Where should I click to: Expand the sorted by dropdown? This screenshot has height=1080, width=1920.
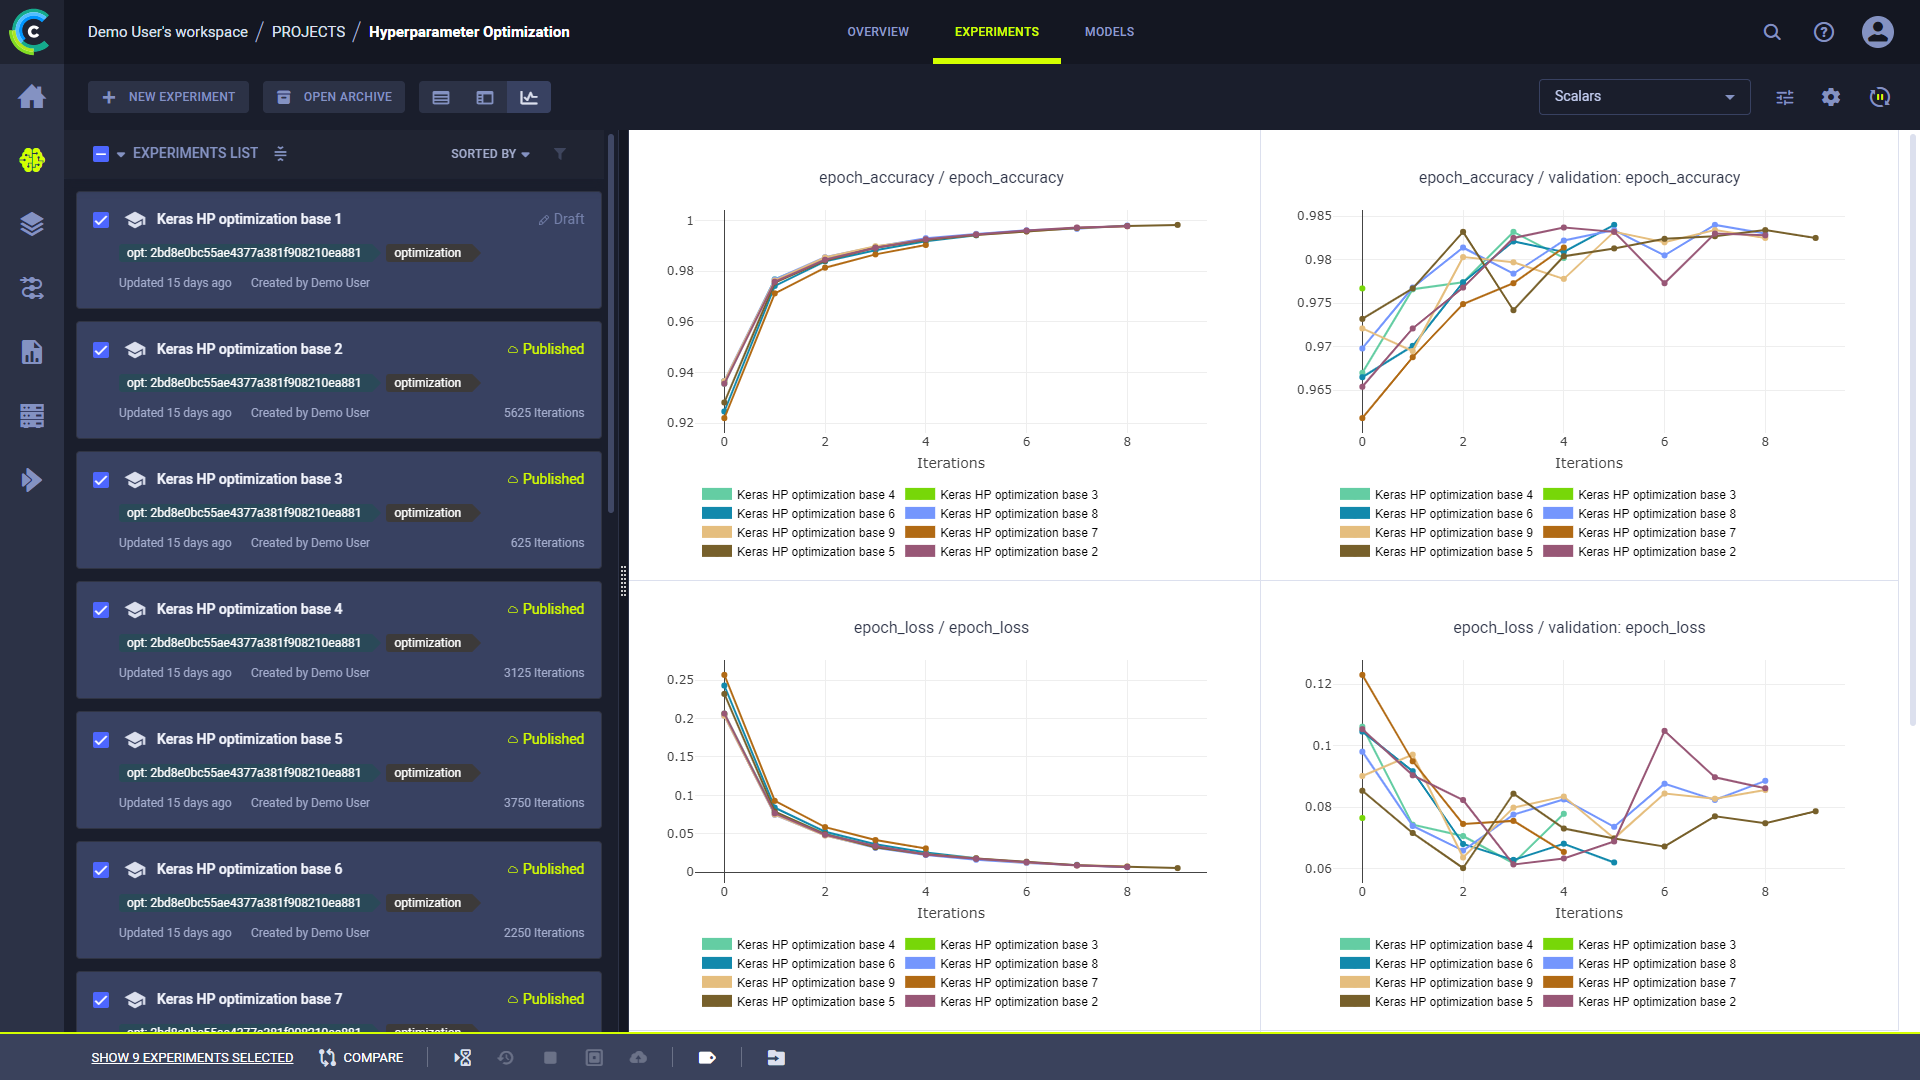[x=488, y=154]
